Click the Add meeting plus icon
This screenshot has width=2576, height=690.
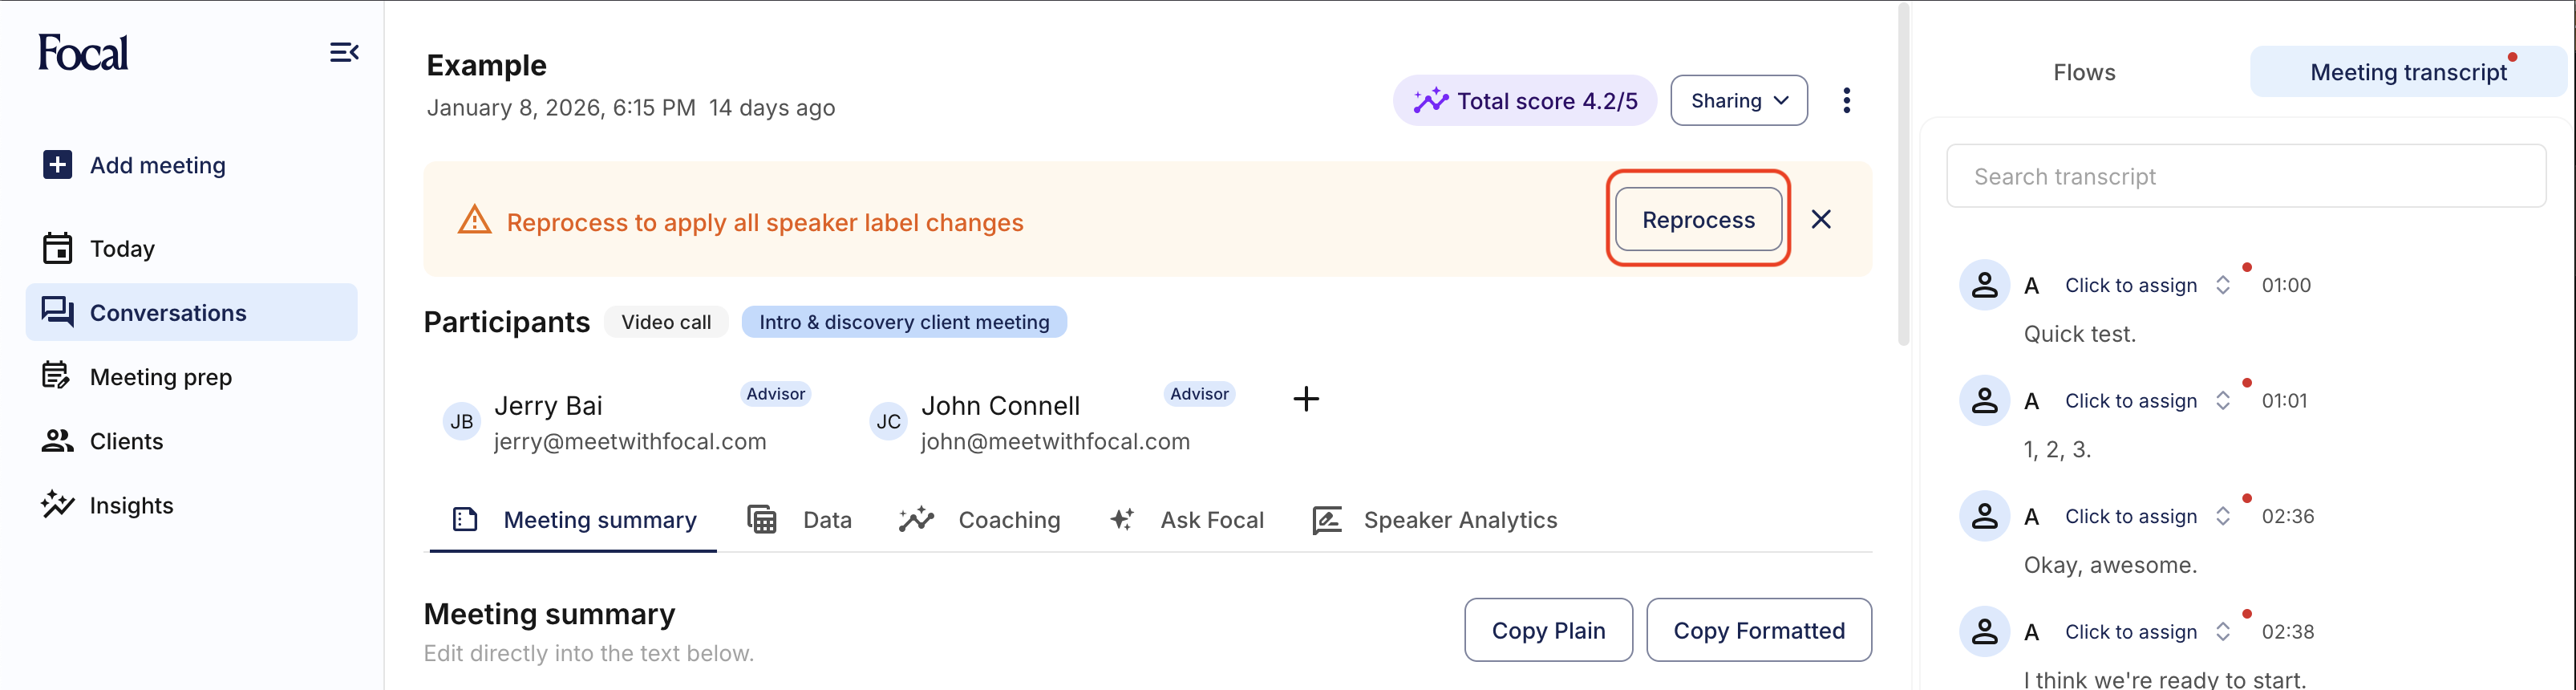point(58,165)
